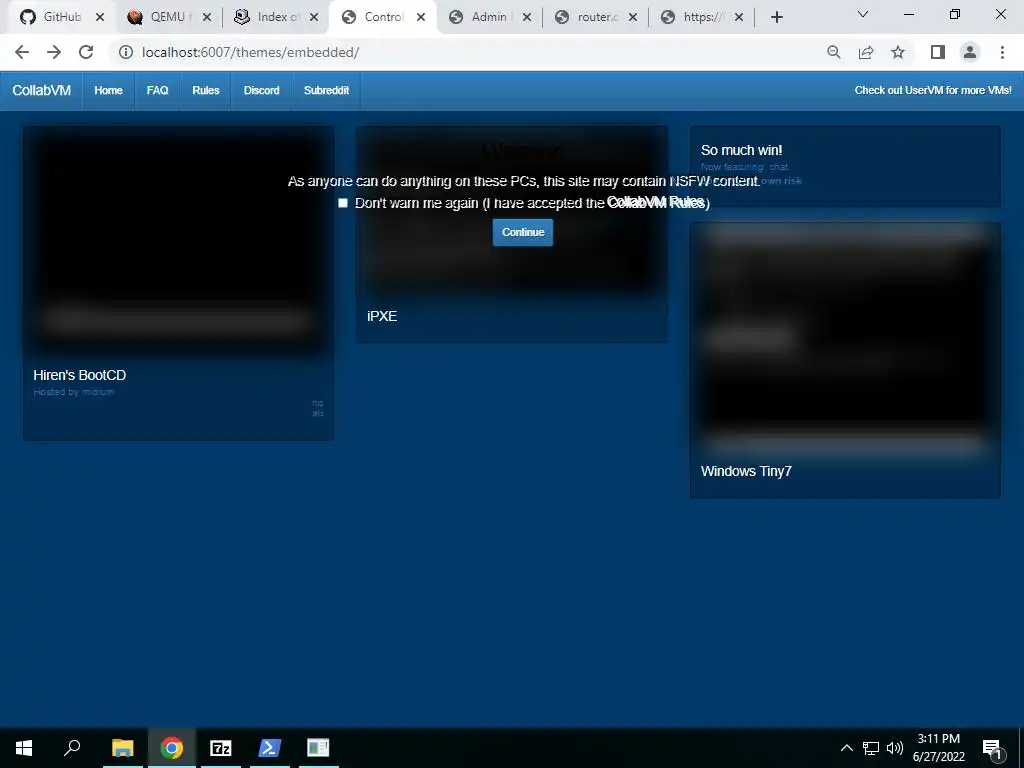Screen dimensions: 1024x768
Task: Follow the Check out UserVM link
Action: pyautogui.click(x=933, y=90)
